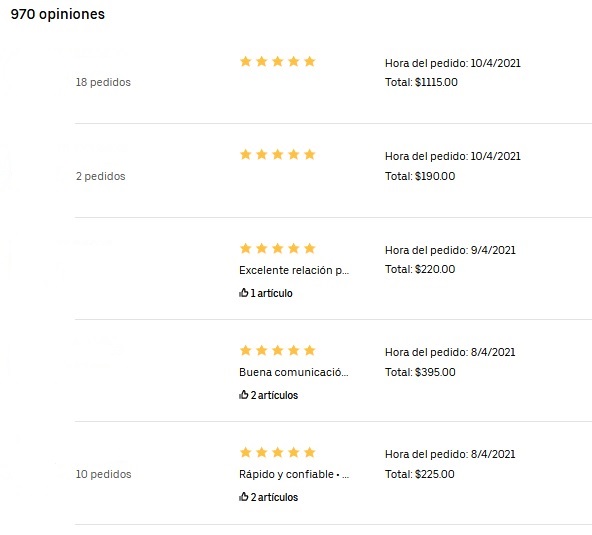Click star rating of 9/4/2021 order

(x=278, y=248)
